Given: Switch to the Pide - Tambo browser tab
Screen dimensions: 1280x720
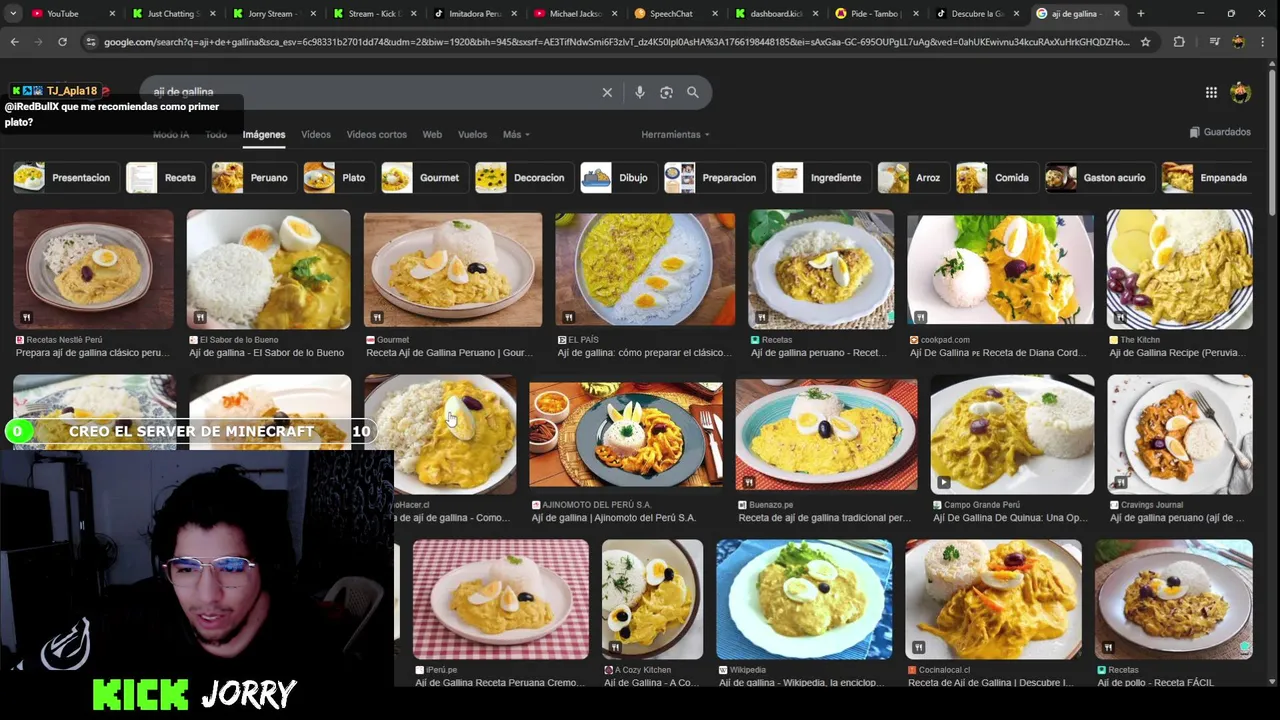Looking at the screenshot, I should [875, 14].
